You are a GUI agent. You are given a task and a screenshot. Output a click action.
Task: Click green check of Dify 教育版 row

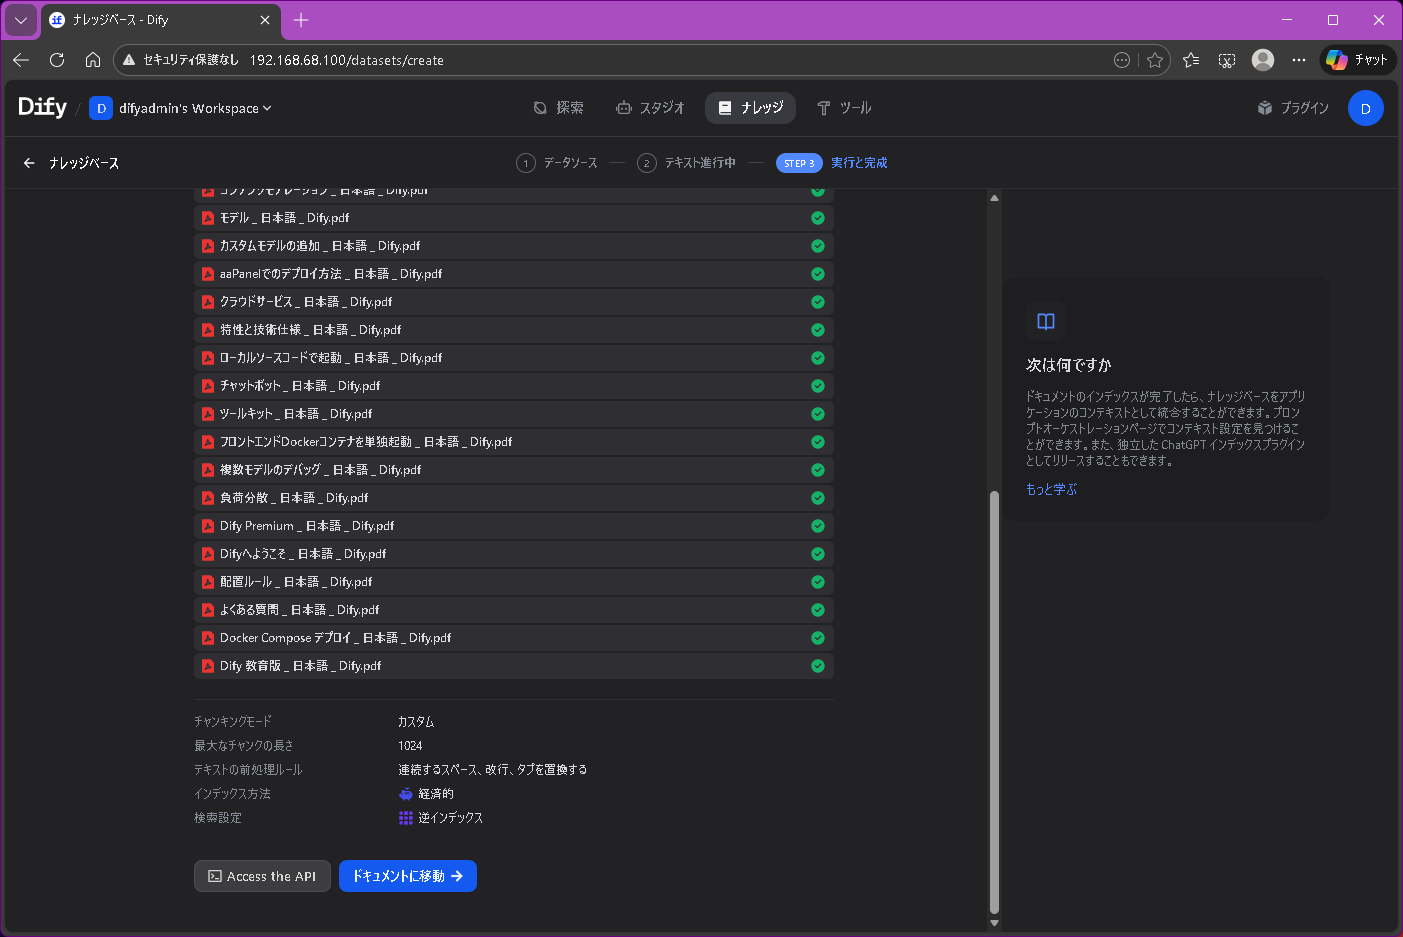818,666
